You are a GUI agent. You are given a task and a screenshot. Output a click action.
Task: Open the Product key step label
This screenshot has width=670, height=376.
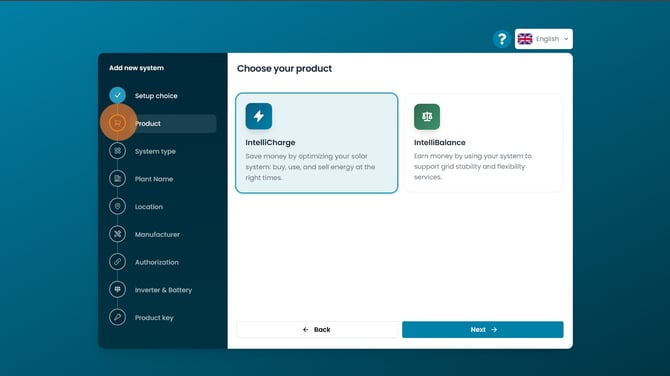(154, 318)
